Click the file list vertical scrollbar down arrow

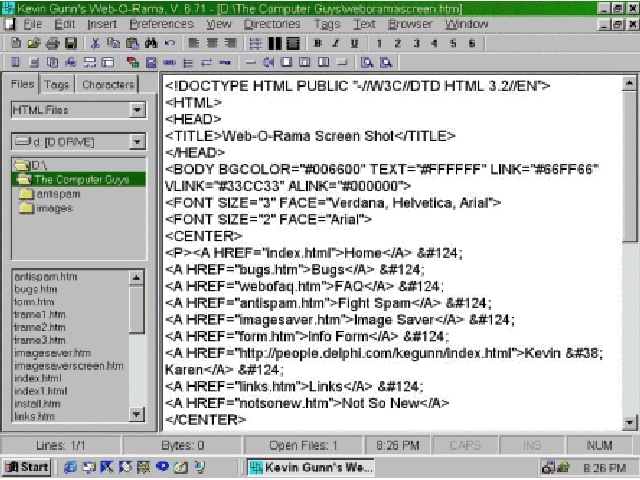coord(137,414)
